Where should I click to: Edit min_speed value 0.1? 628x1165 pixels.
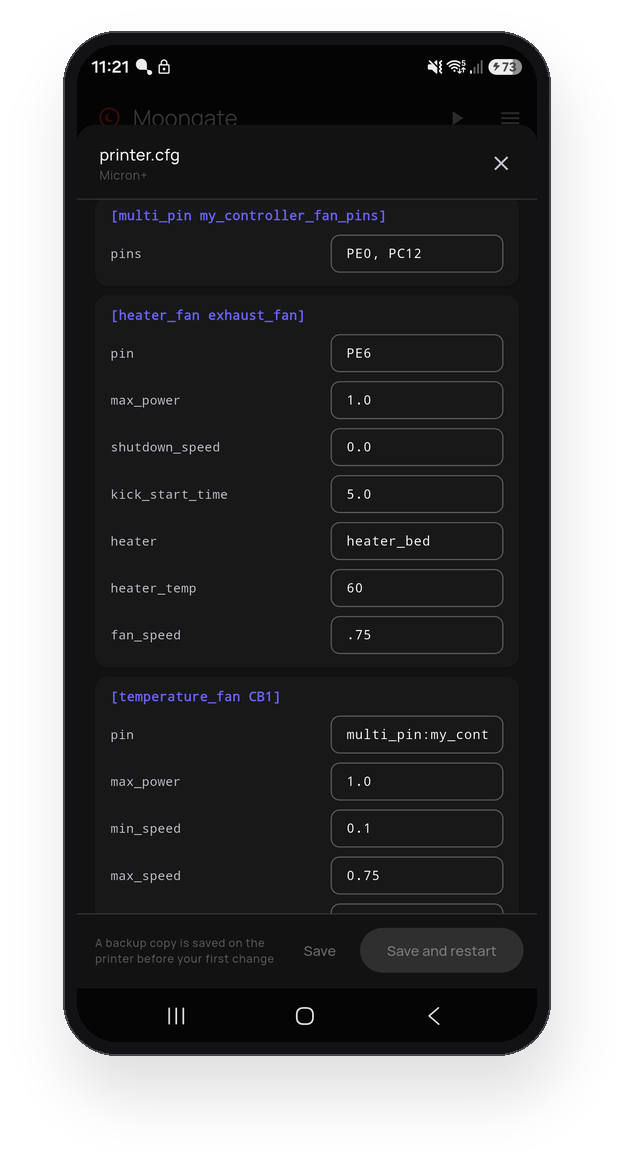(417, 828)
